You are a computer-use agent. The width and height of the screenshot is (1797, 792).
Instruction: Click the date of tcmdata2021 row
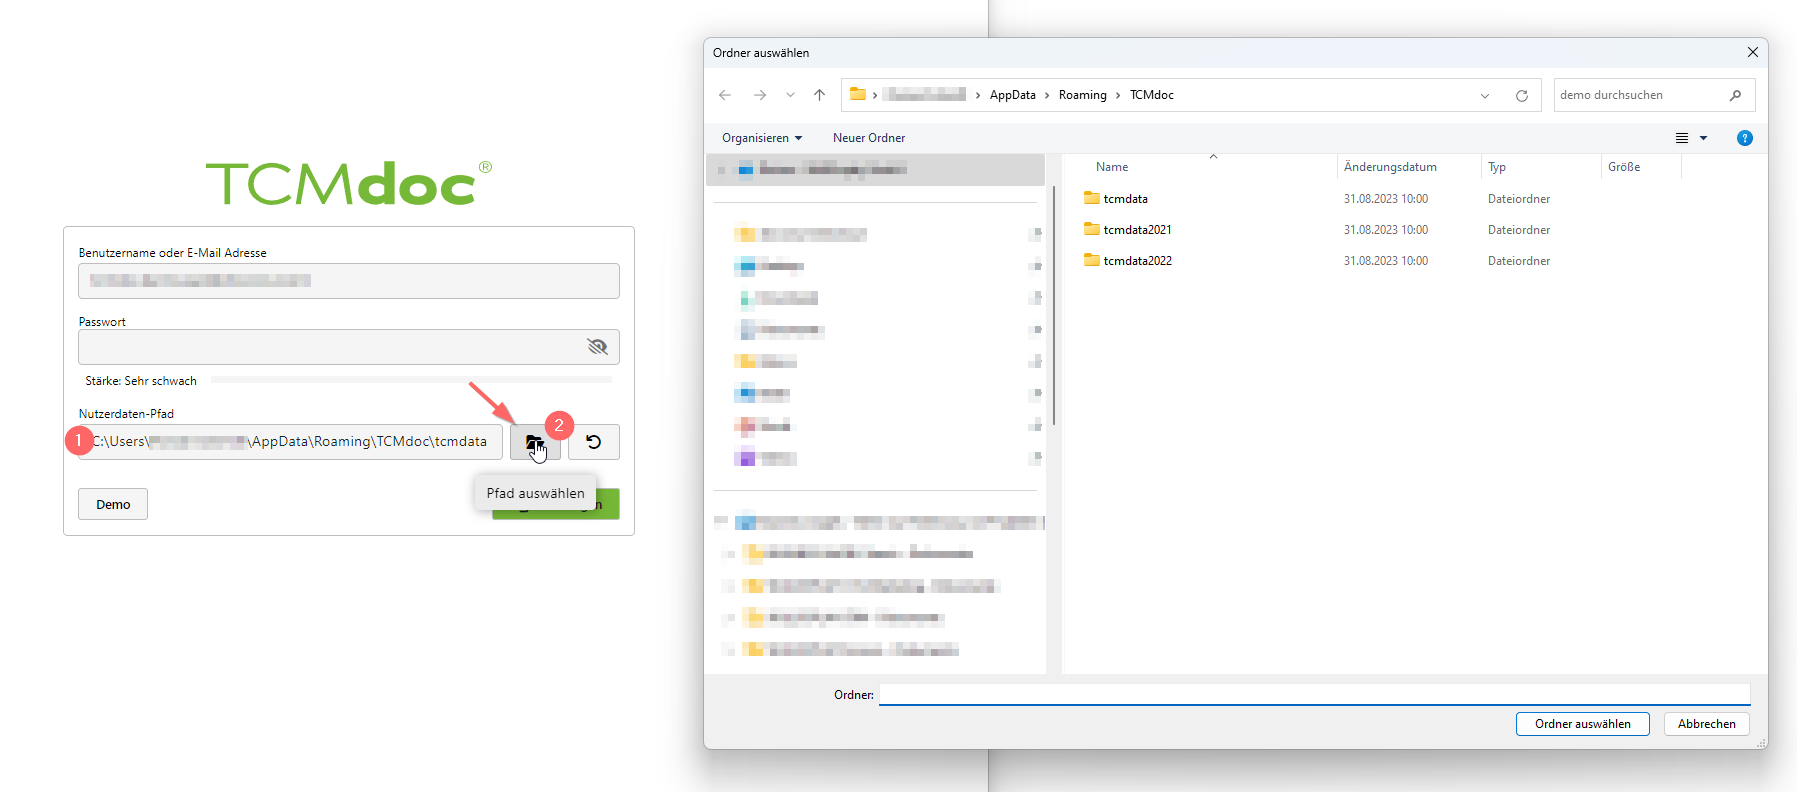(1386, 230)
